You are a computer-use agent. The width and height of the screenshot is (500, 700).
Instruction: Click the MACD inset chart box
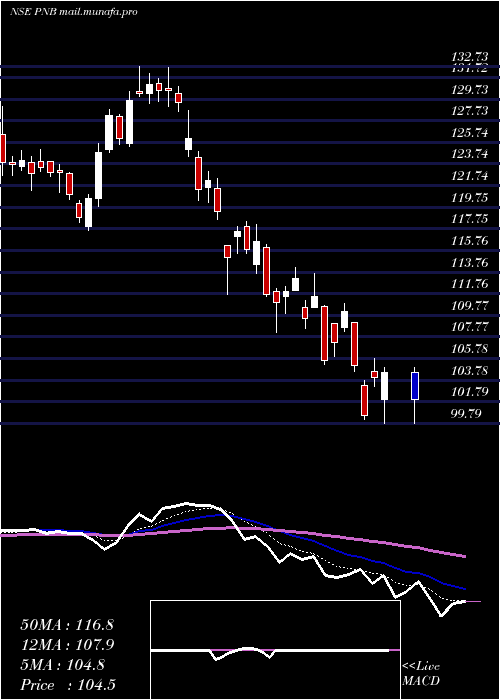275,650
